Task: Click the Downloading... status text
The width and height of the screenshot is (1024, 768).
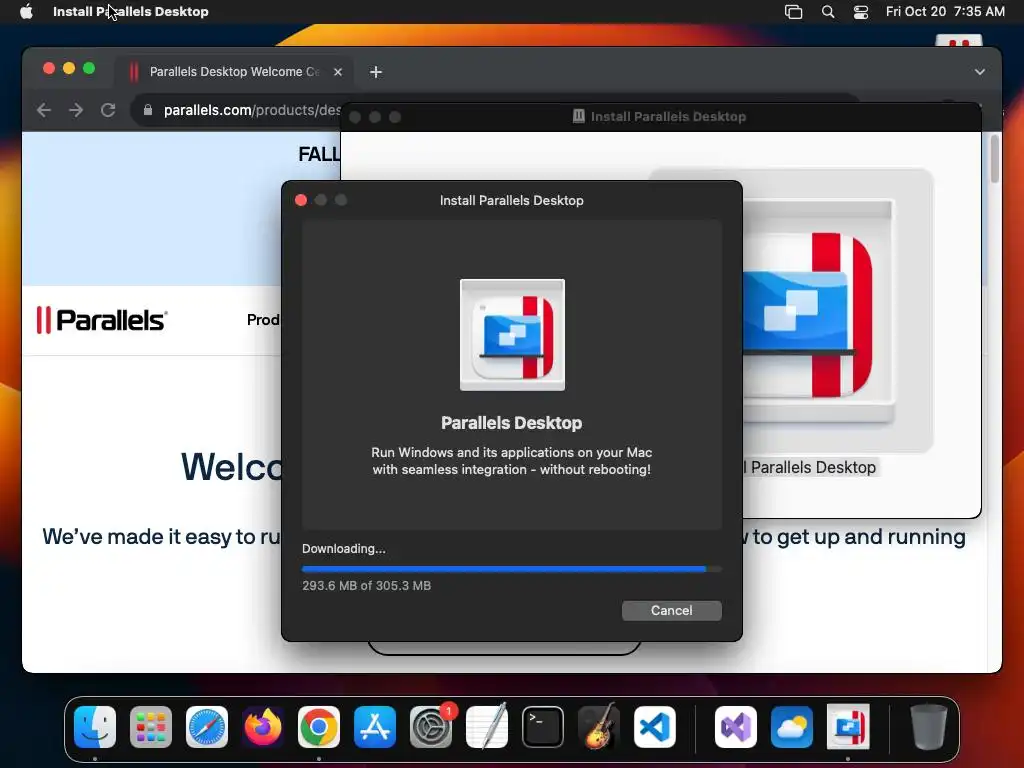Action: click(x=344, y=549)
